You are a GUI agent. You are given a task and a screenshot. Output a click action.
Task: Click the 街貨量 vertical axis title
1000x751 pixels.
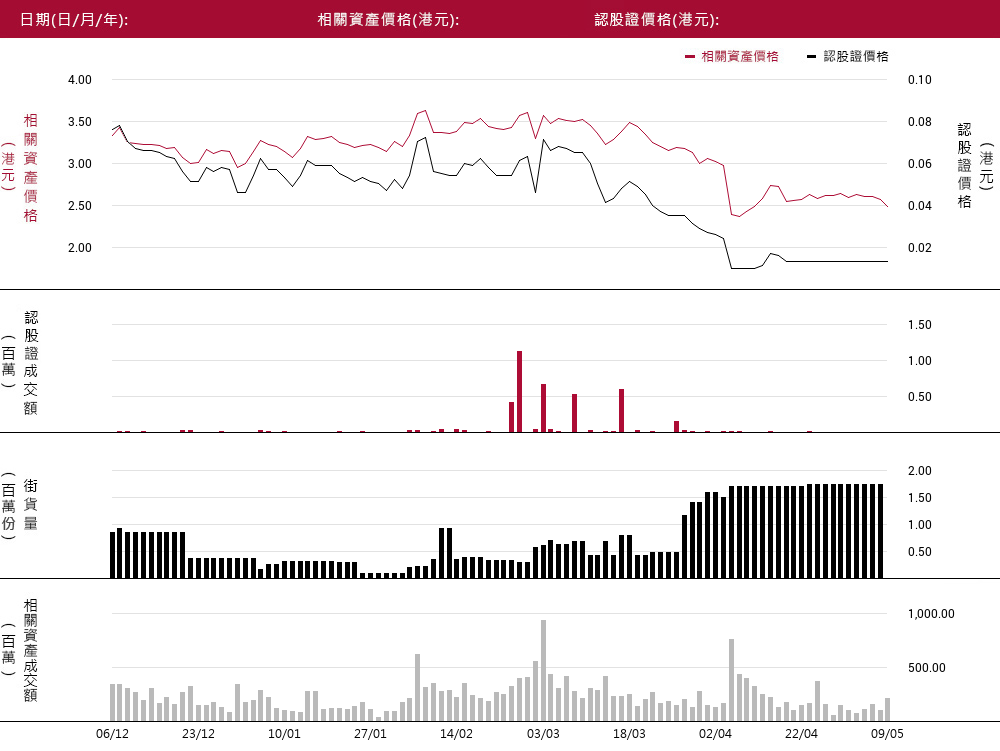(31, 505)
